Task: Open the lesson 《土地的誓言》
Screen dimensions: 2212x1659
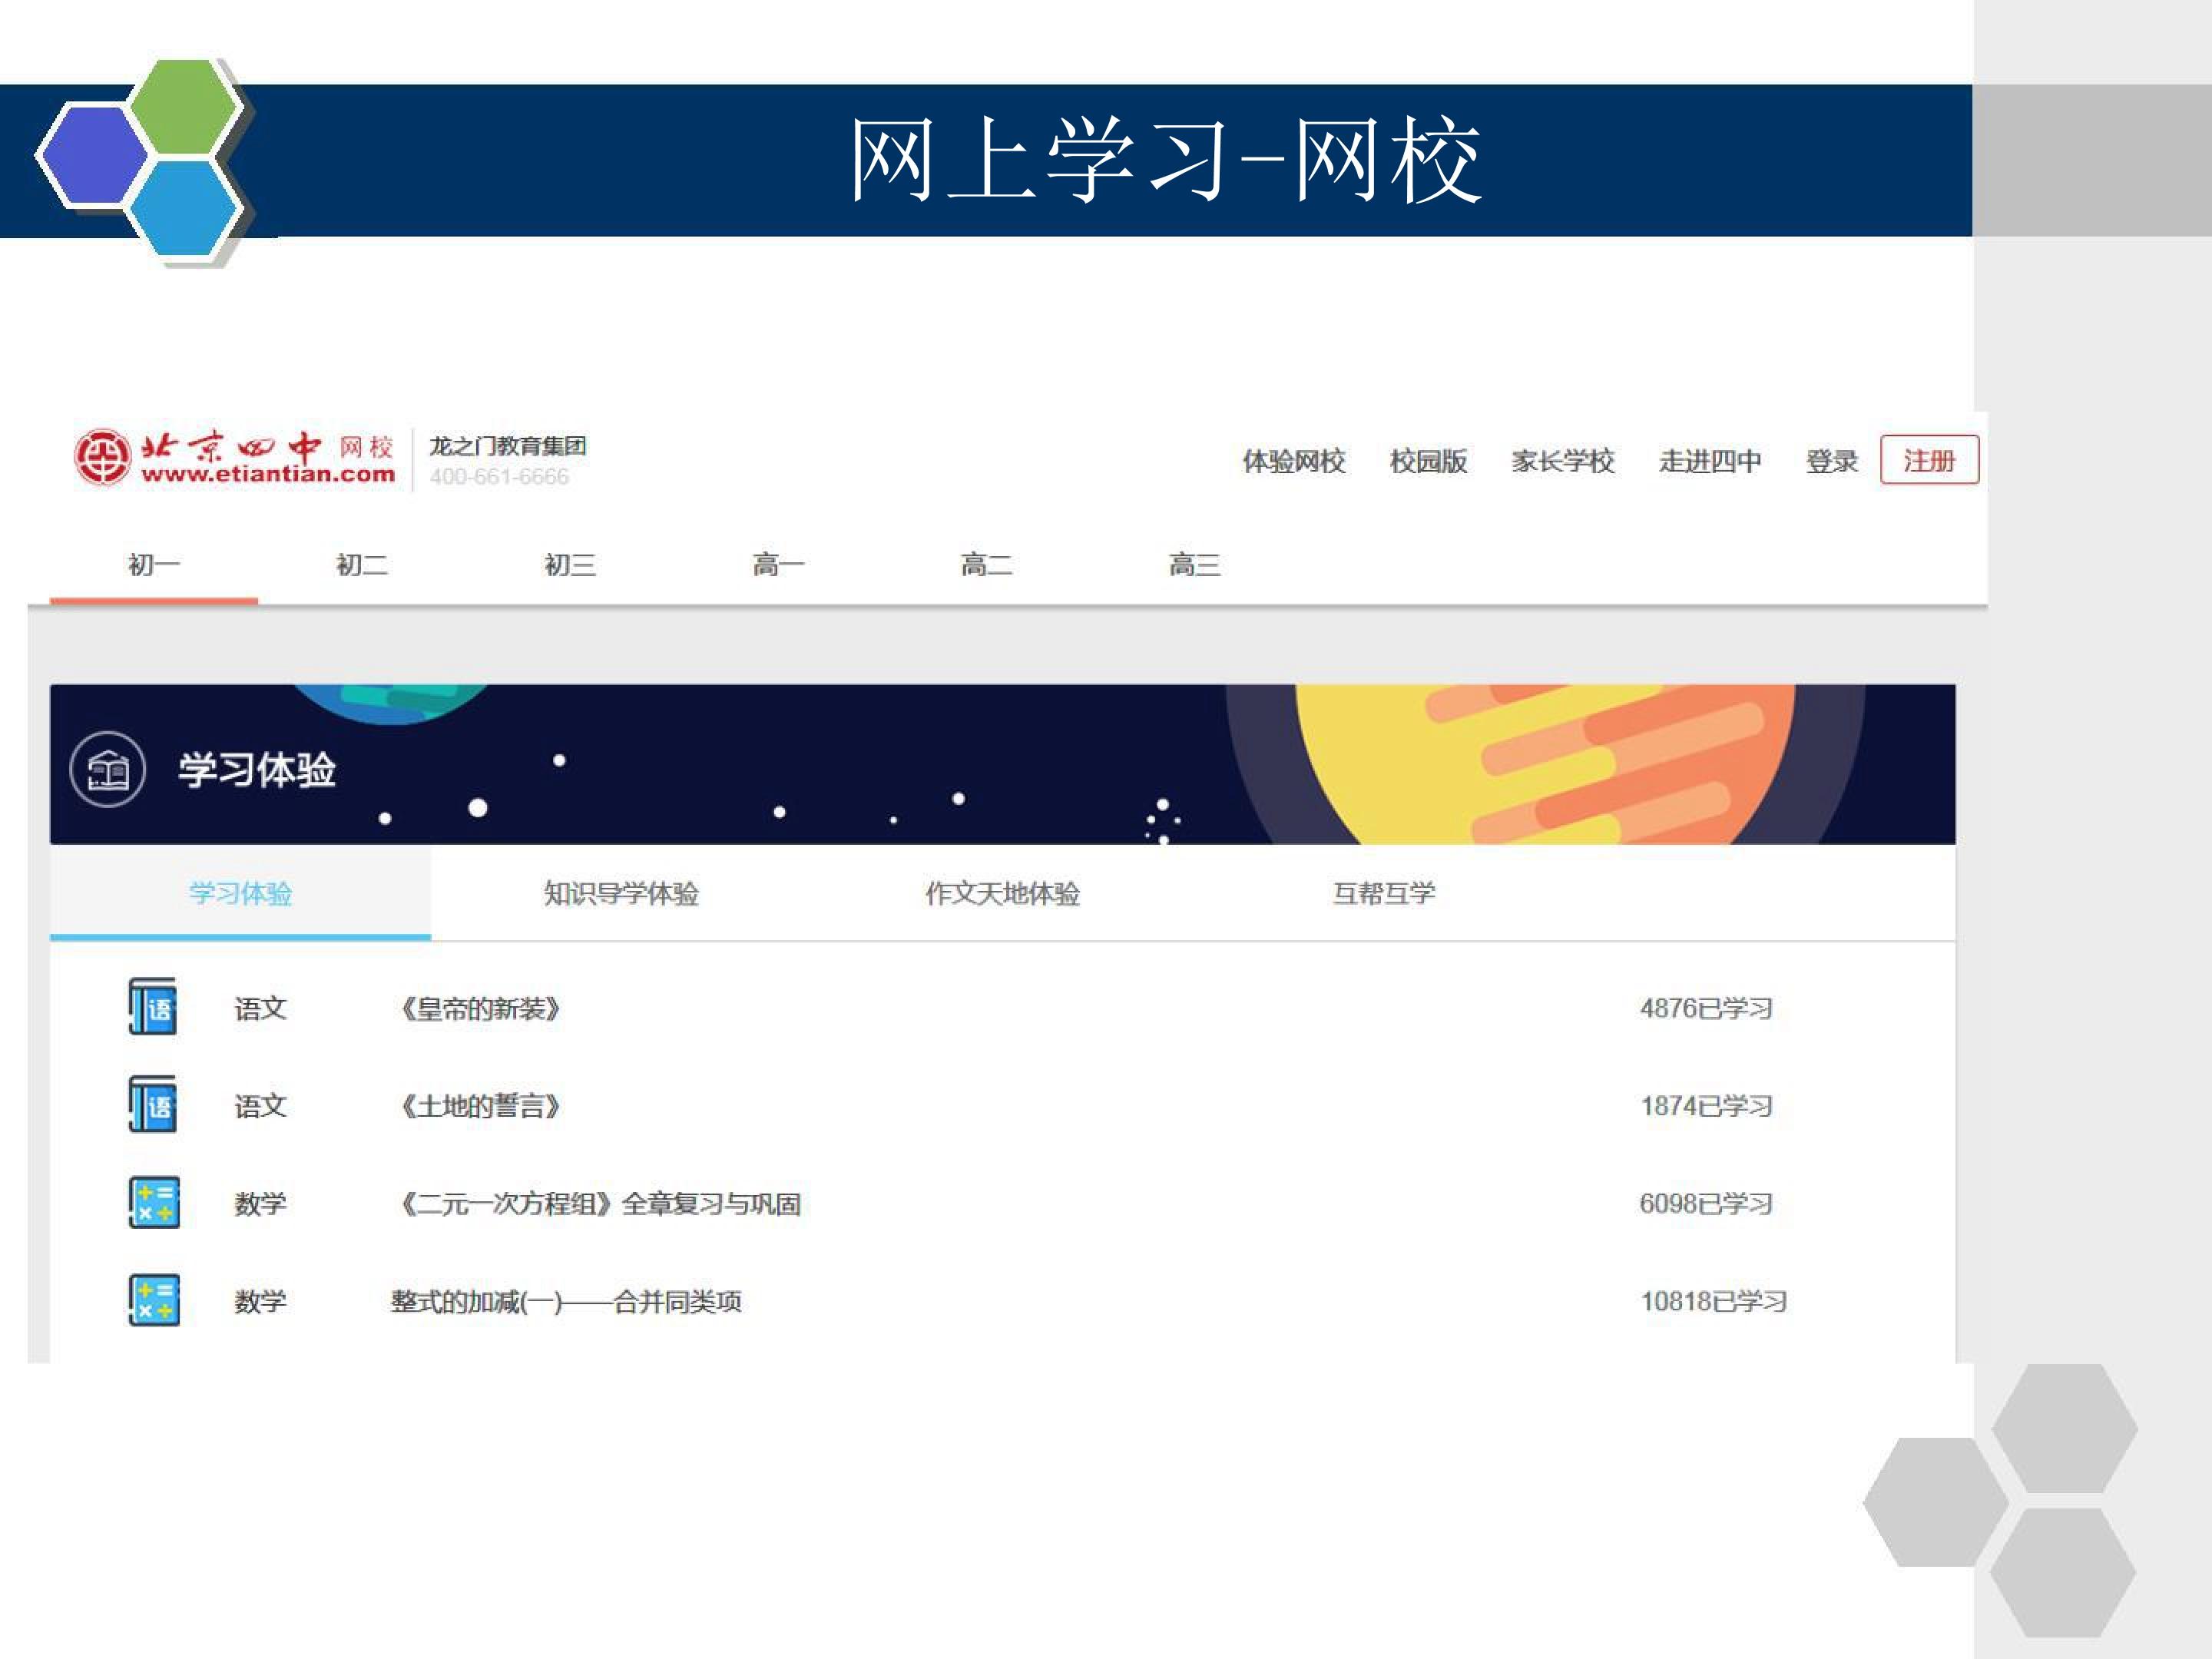Action: tap(479, 1106)
